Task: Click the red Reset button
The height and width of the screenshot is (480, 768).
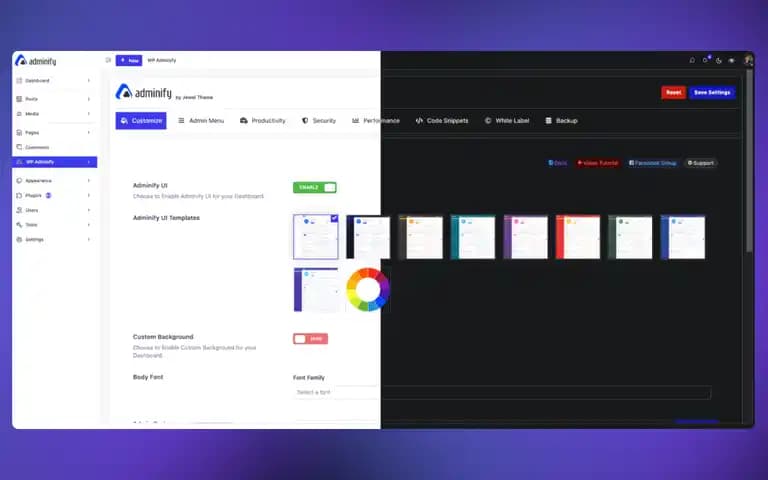Action: click(673, 92)
